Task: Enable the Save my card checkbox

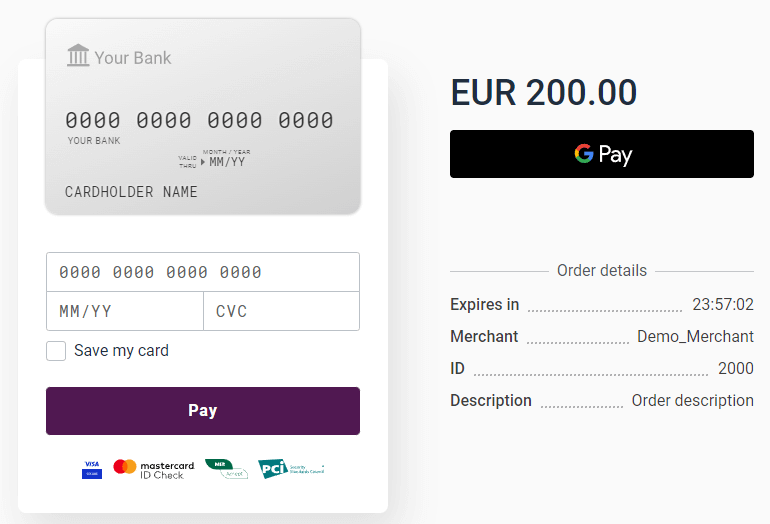Action: coord(56,351)
